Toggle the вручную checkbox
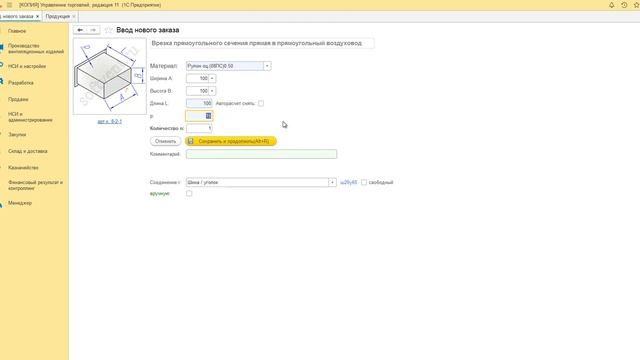The image size is (640, 360). point(189,193)
